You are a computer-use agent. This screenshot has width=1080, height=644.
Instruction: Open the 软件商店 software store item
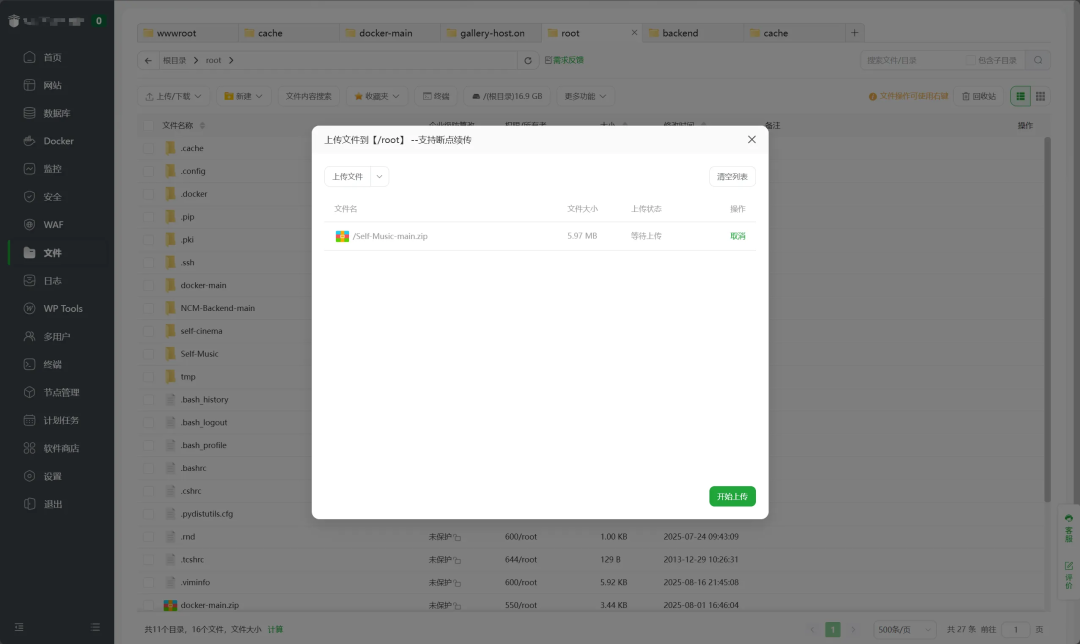click(x=61, y=448)
